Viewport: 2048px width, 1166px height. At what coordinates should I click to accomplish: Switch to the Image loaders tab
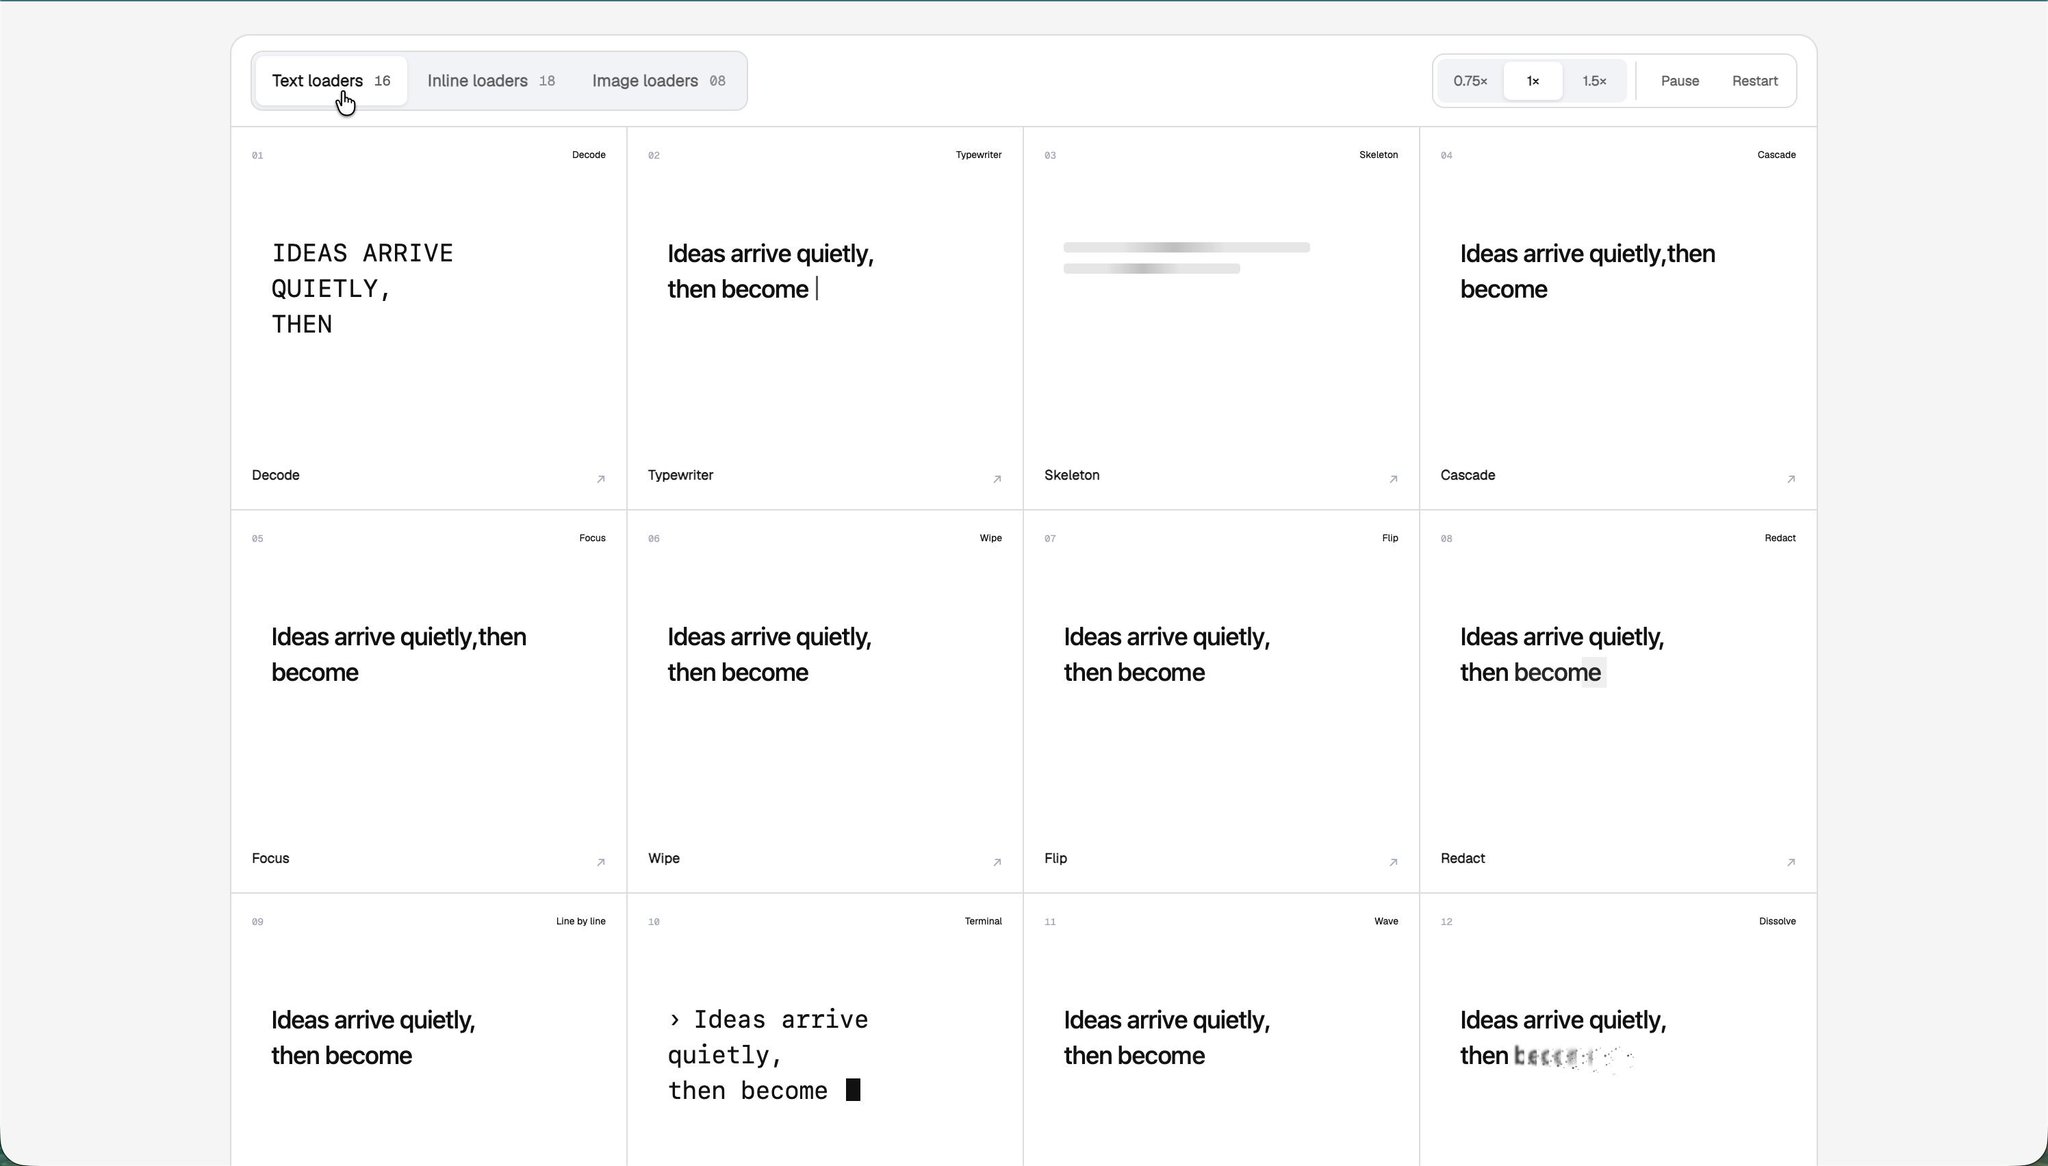pos(659,81)
